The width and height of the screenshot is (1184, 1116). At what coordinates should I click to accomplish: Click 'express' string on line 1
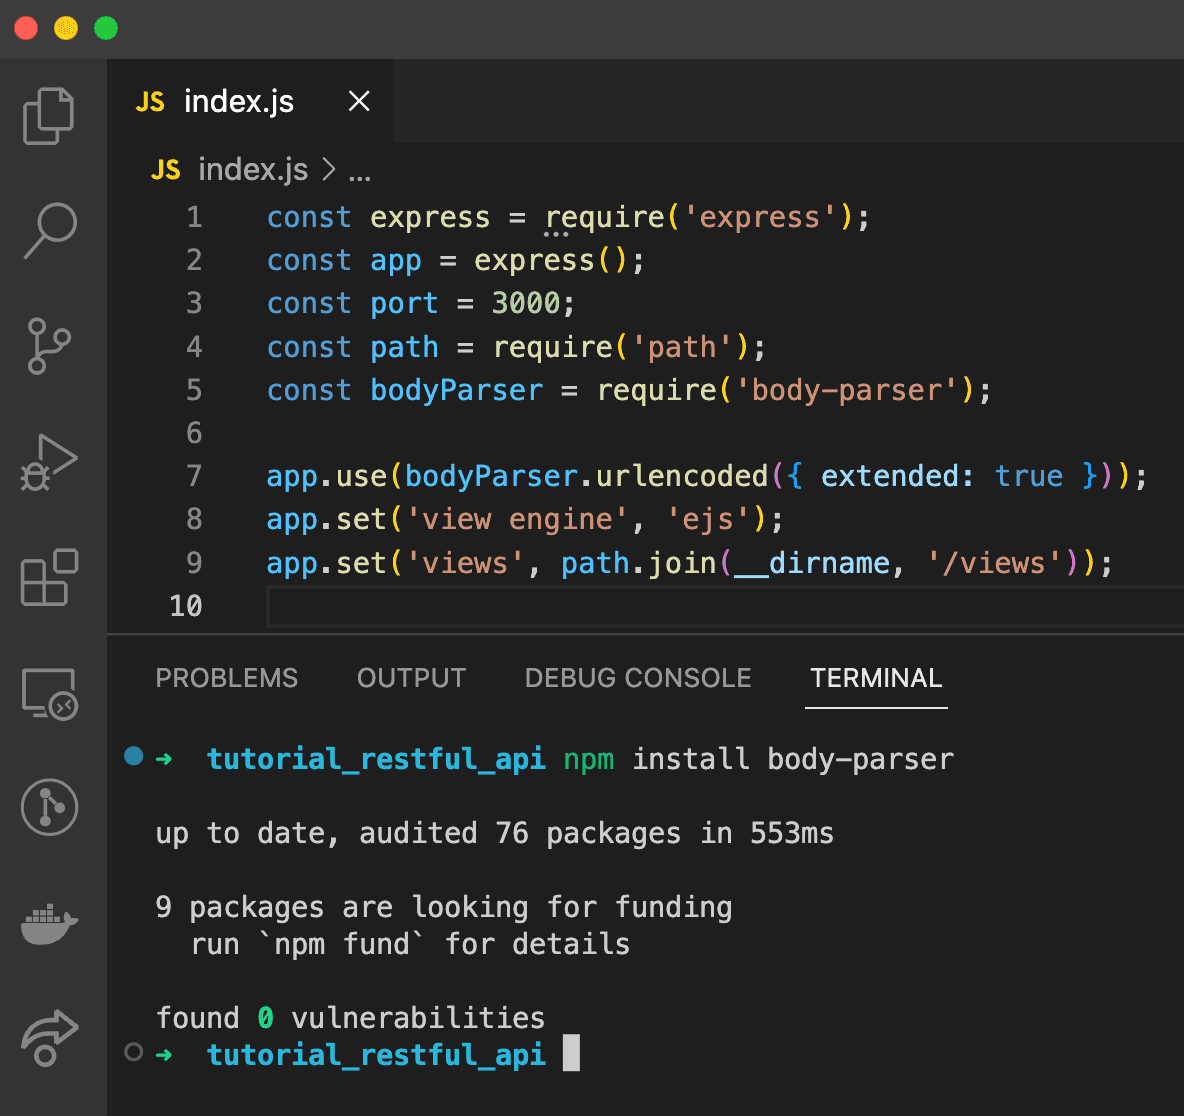(x=760, y=217)
